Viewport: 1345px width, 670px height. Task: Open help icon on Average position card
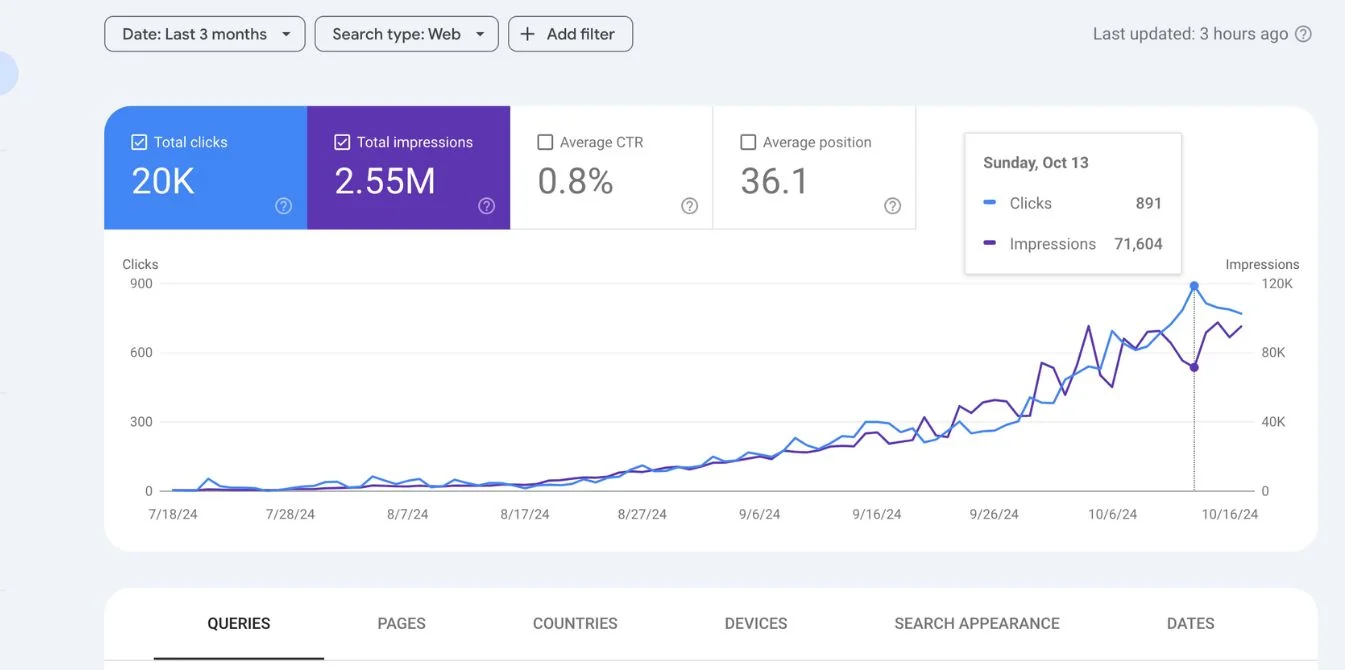893,206
